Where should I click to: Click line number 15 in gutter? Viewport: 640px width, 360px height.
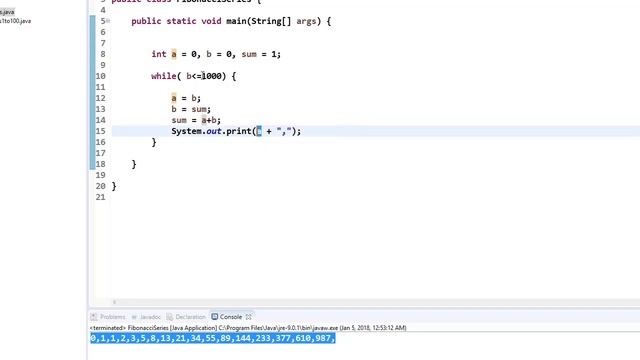(100, 131)
